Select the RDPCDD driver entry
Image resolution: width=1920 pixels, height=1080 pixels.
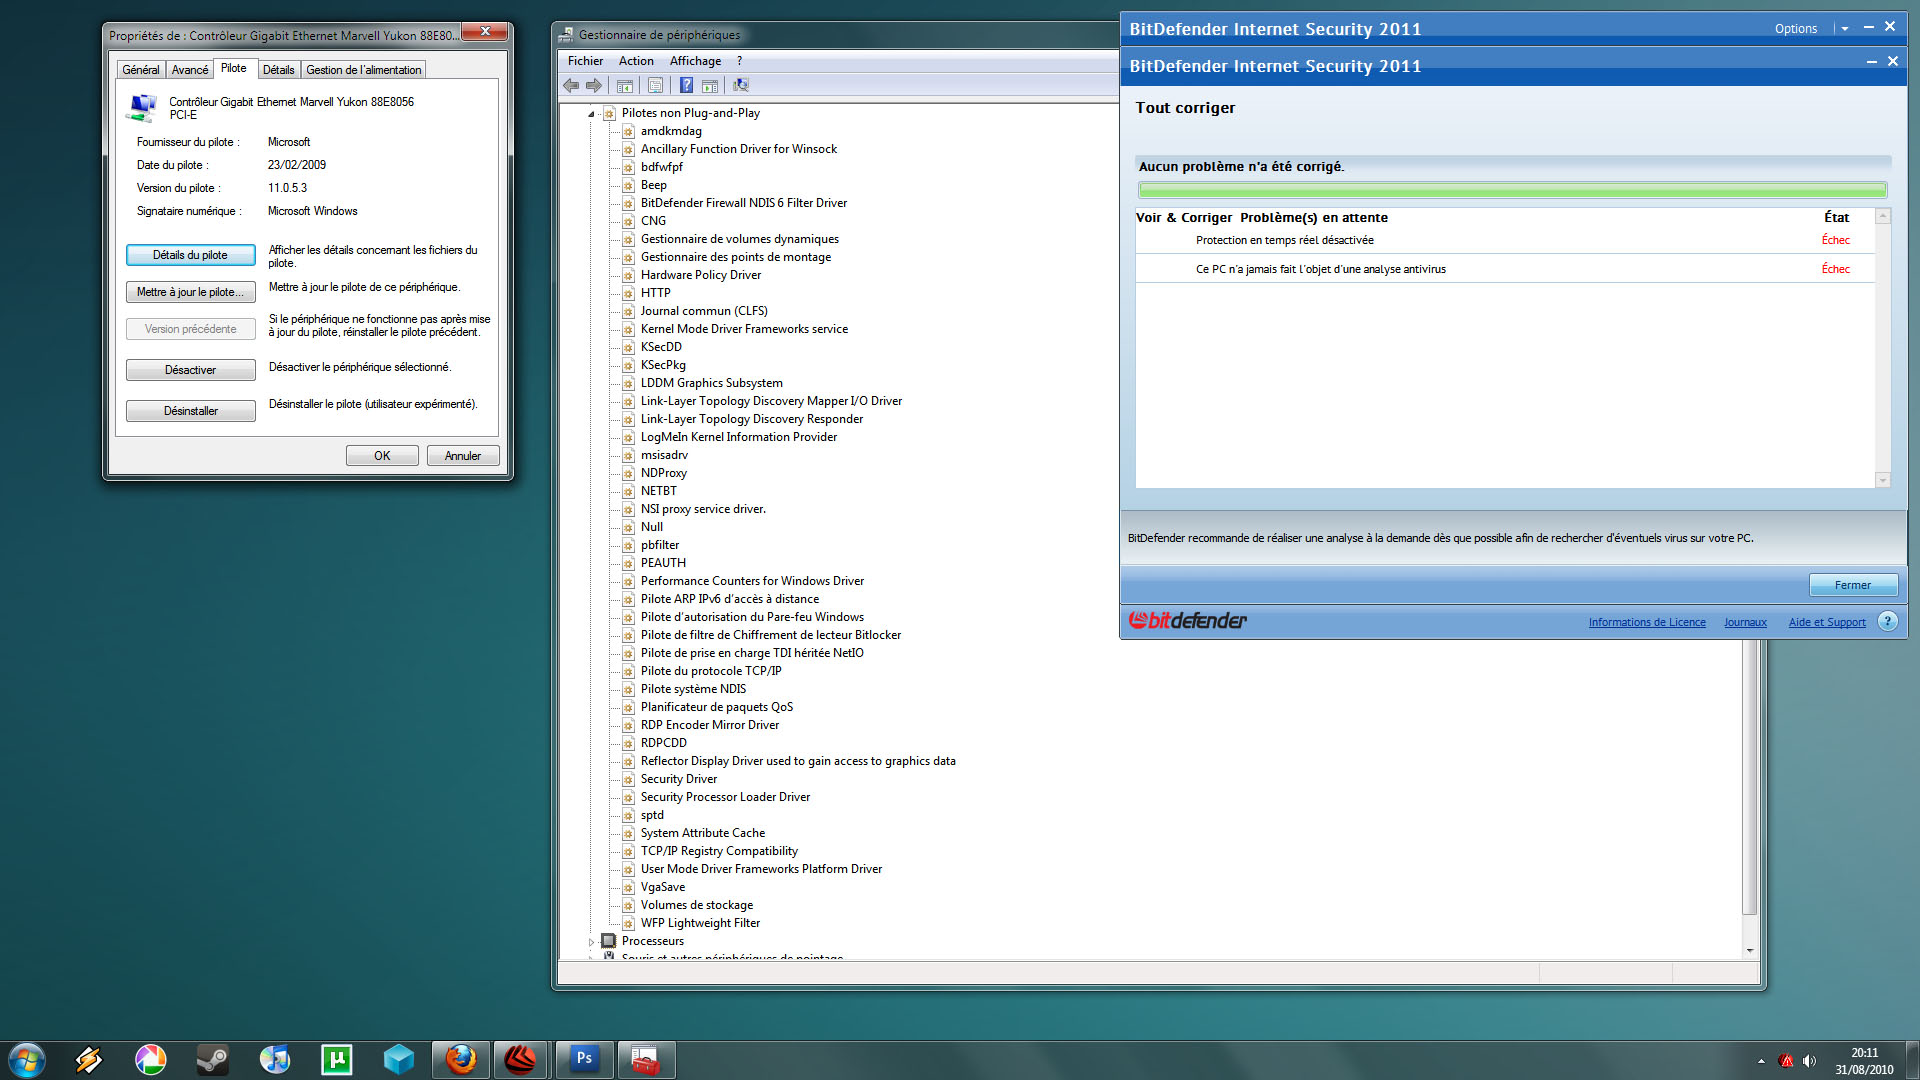[x=663, y=743]
